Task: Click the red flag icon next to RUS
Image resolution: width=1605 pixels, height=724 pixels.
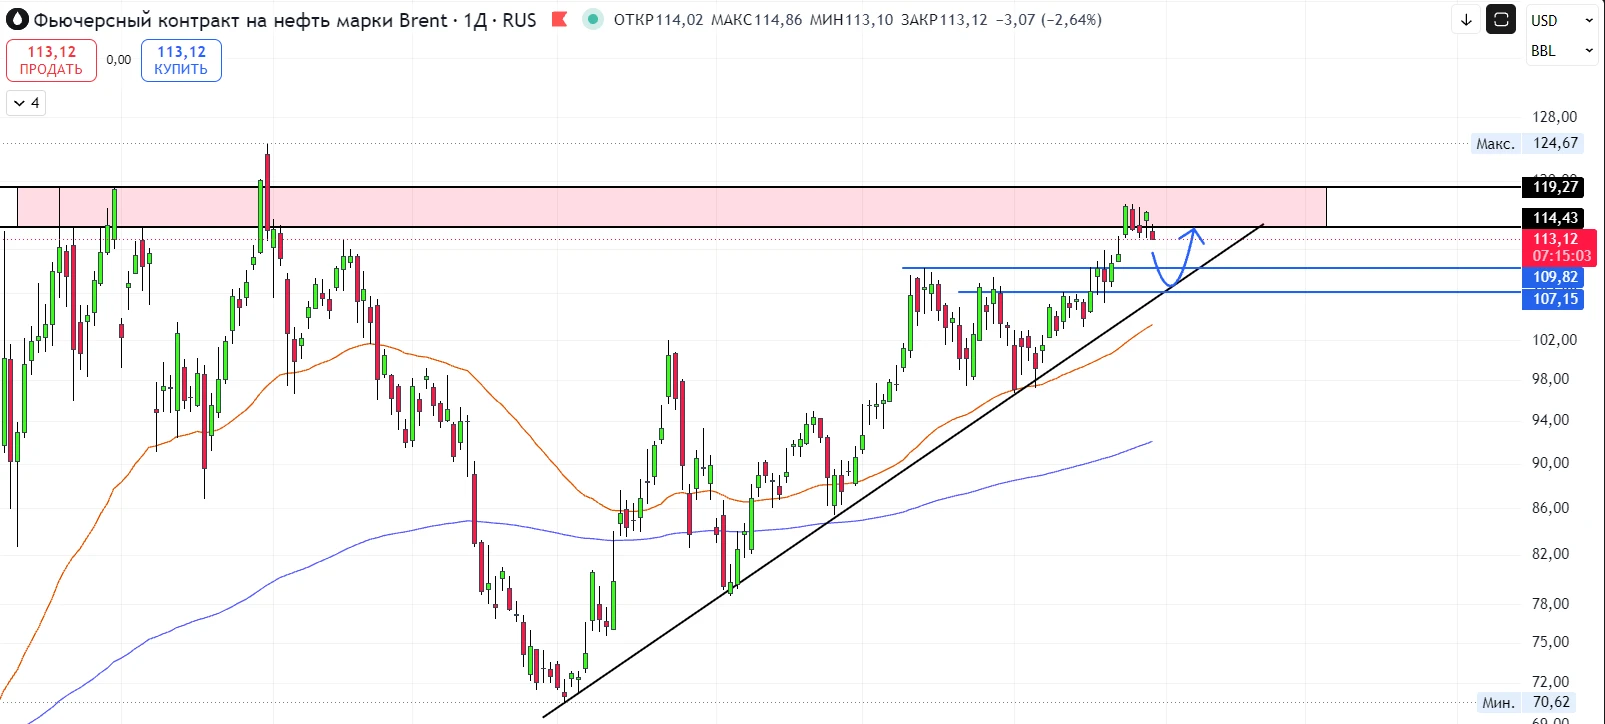Action: point(559,19)
